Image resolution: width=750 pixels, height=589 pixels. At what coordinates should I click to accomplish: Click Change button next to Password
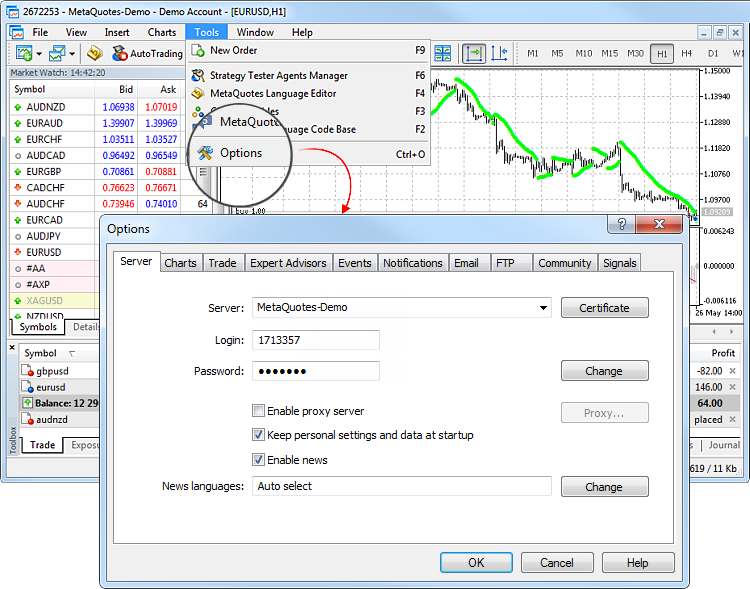click(605, 371)
